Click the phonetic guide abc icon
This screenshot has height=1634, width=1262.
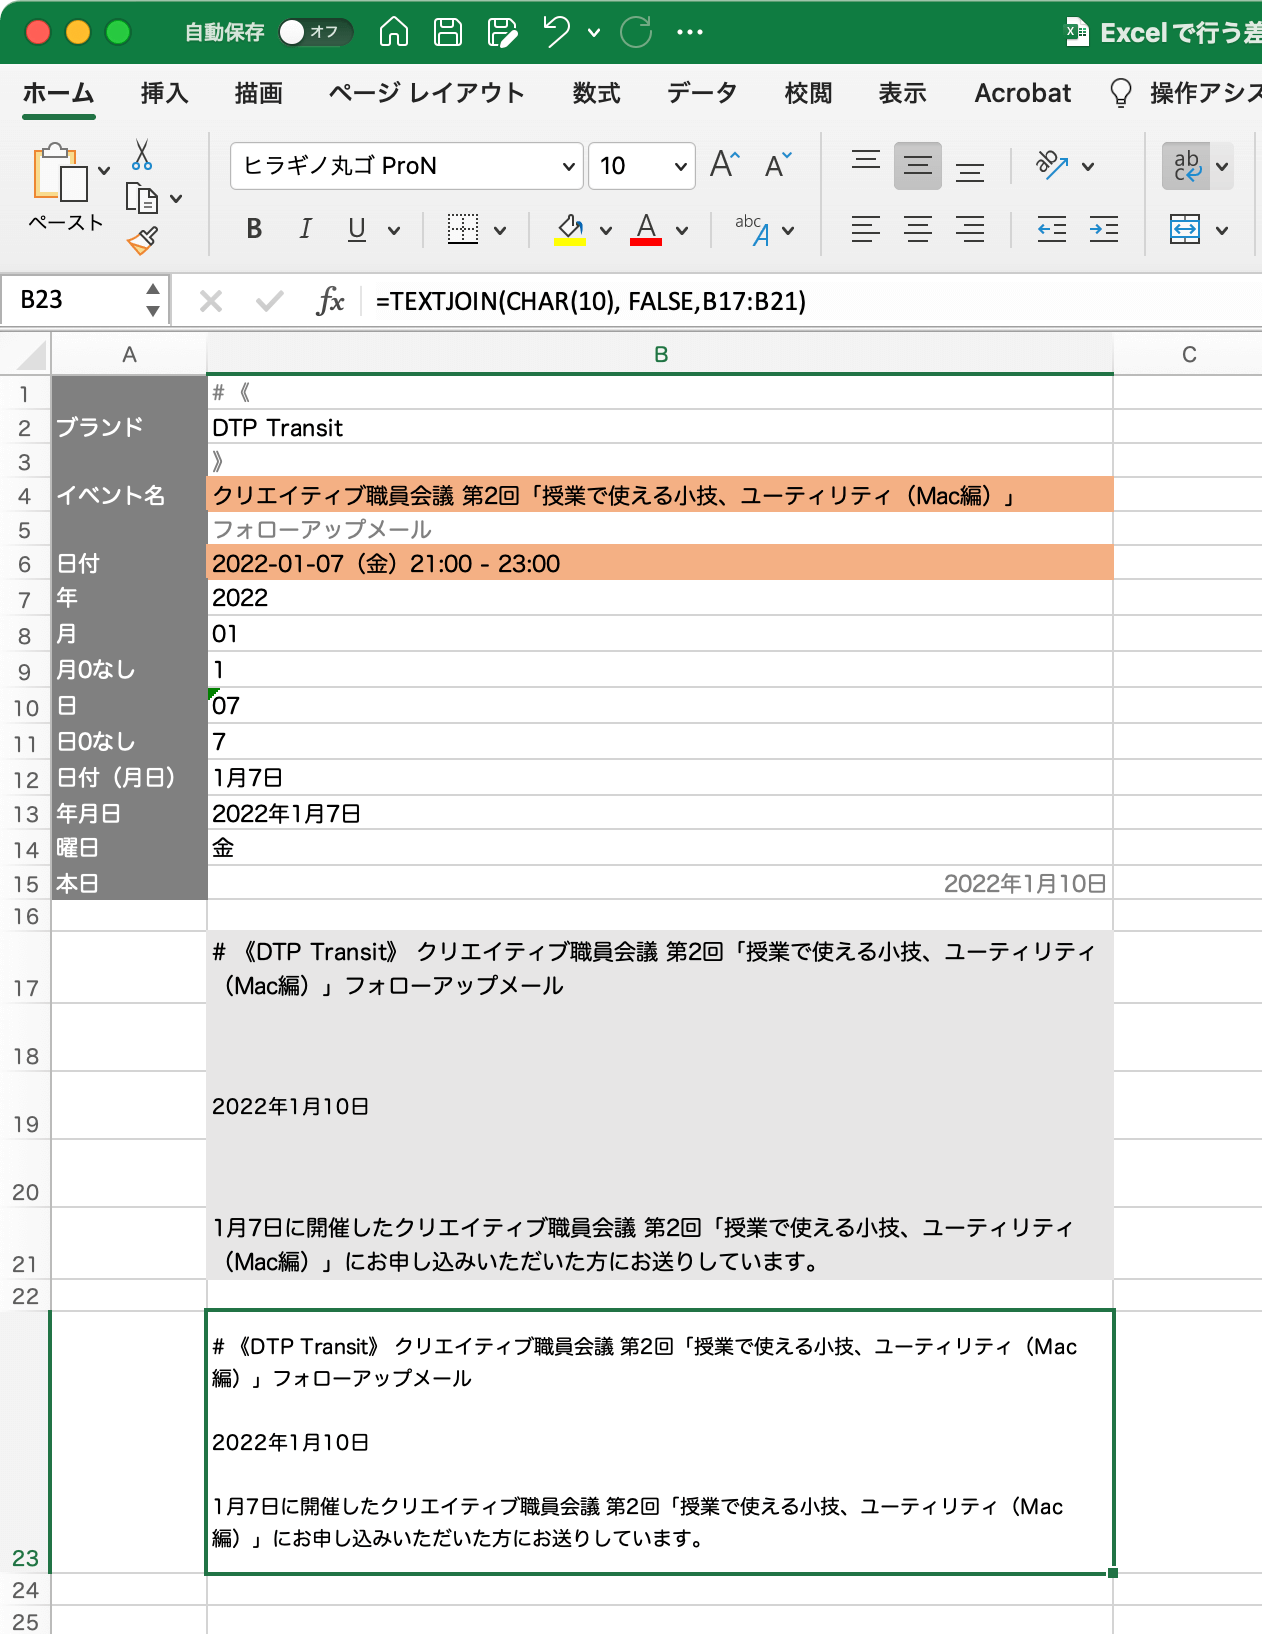coord(752,229)
